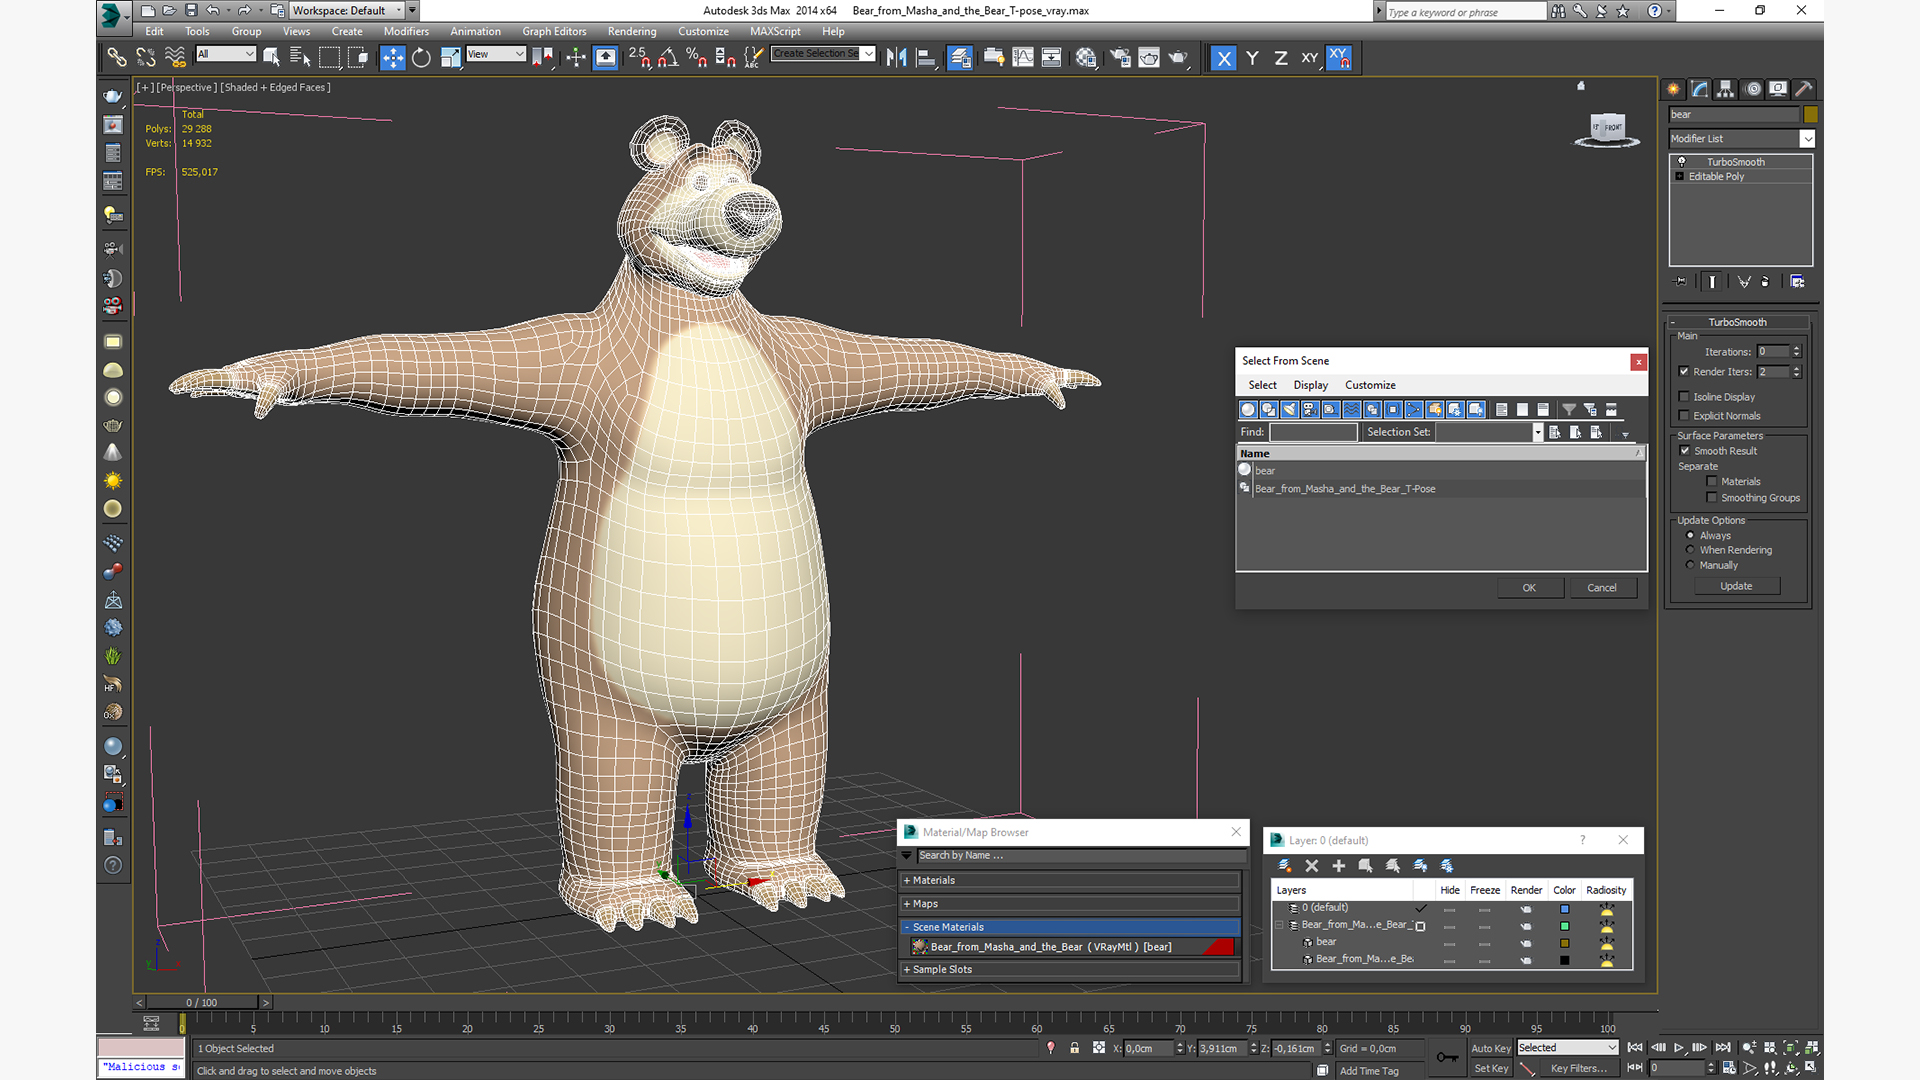Open the Mirror tool
Image resolution: width=1920 pixels, height=1080 pixels.
pos(896,58)
